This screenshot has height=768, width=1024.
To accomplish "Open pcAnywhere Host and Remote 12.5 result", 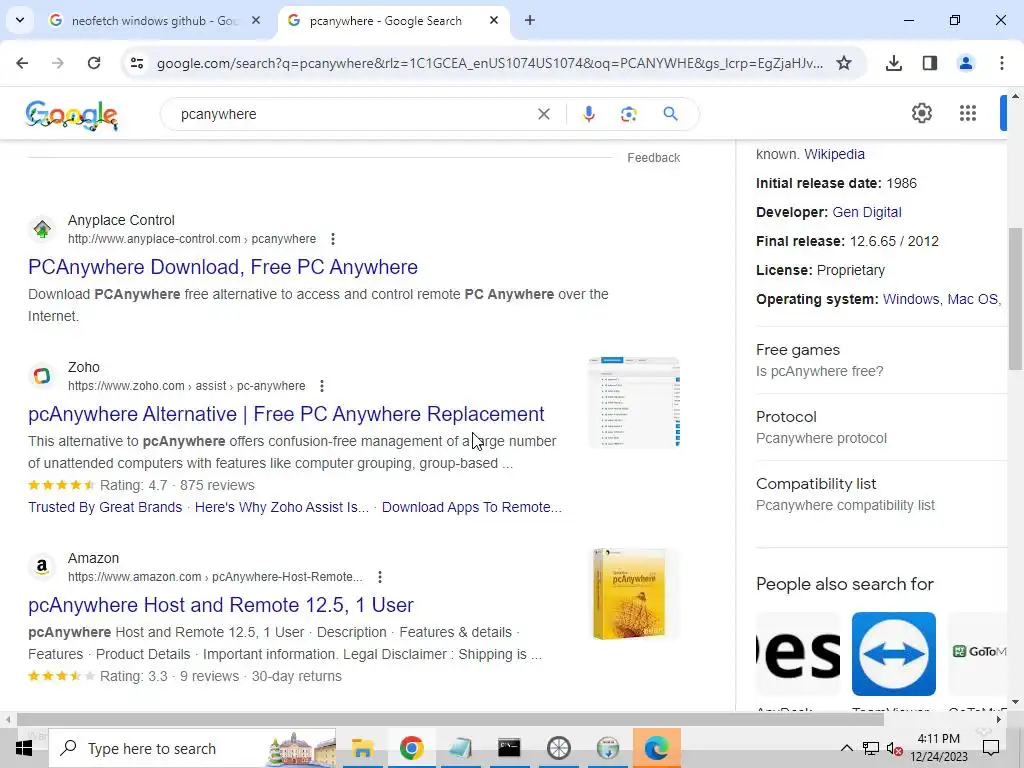I will click(221, 605).
